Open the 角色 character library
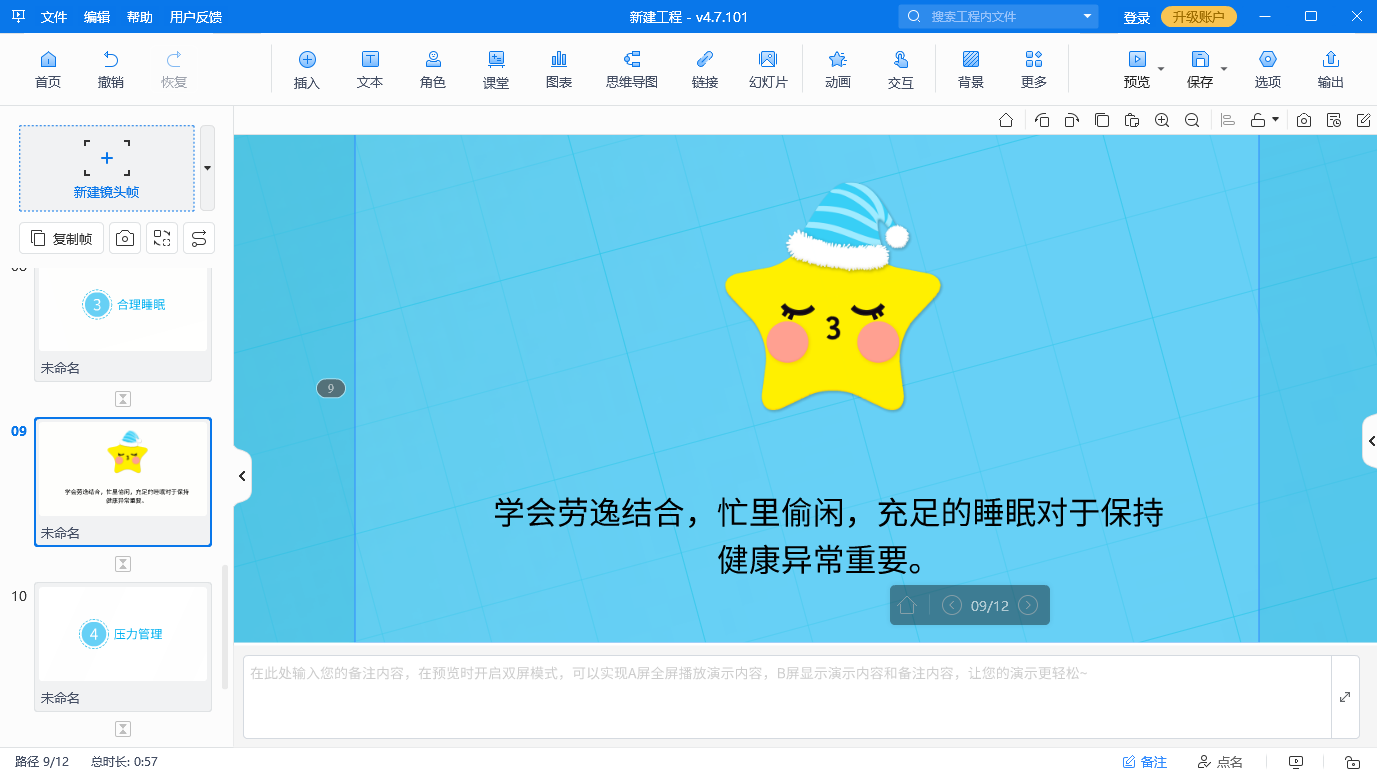 pos(433,69)
